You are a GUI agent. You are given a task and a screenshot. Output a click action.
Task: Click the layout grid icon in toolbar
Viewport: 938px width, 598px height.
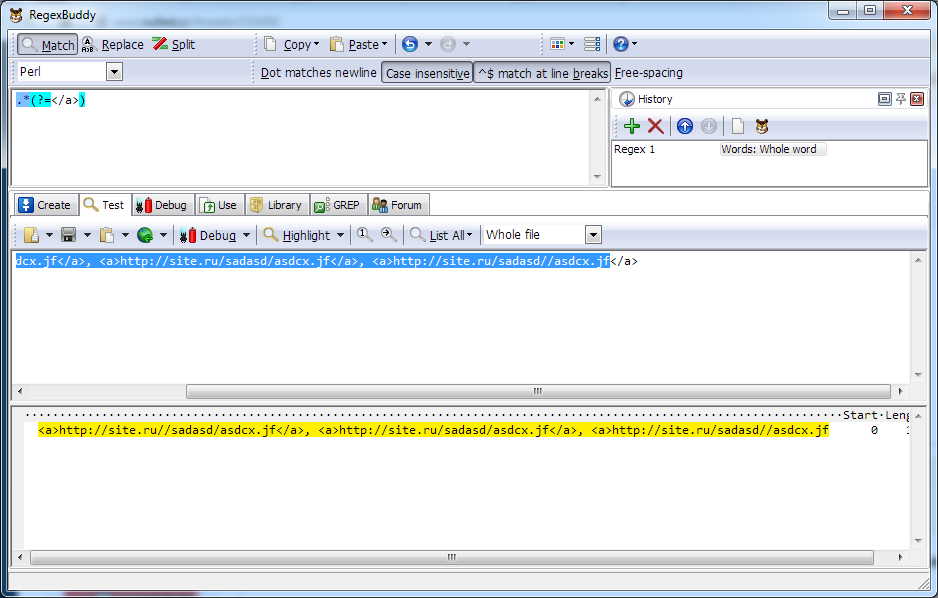557,44
